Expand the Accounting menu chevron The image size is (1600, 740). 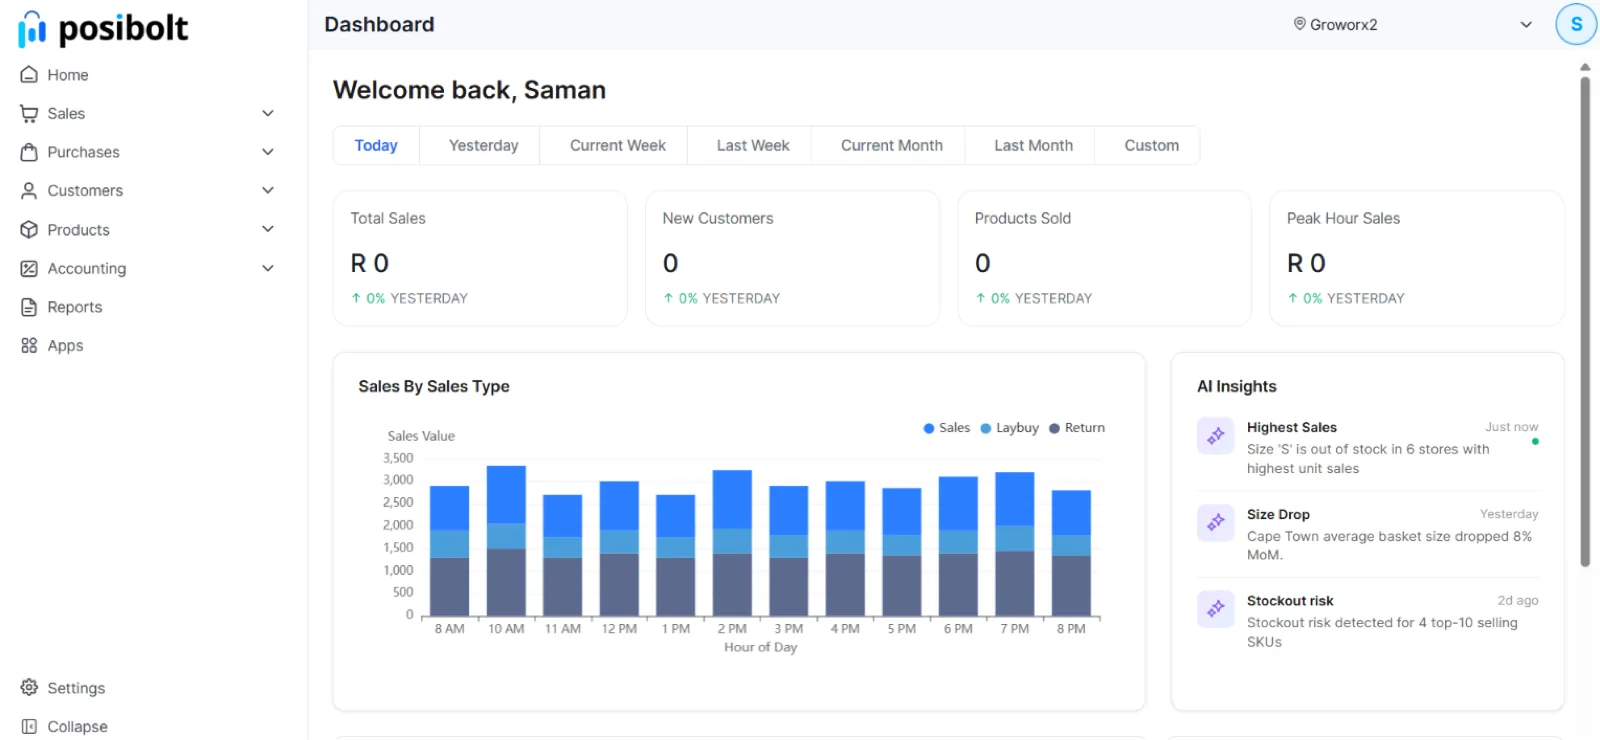[268, 268]
